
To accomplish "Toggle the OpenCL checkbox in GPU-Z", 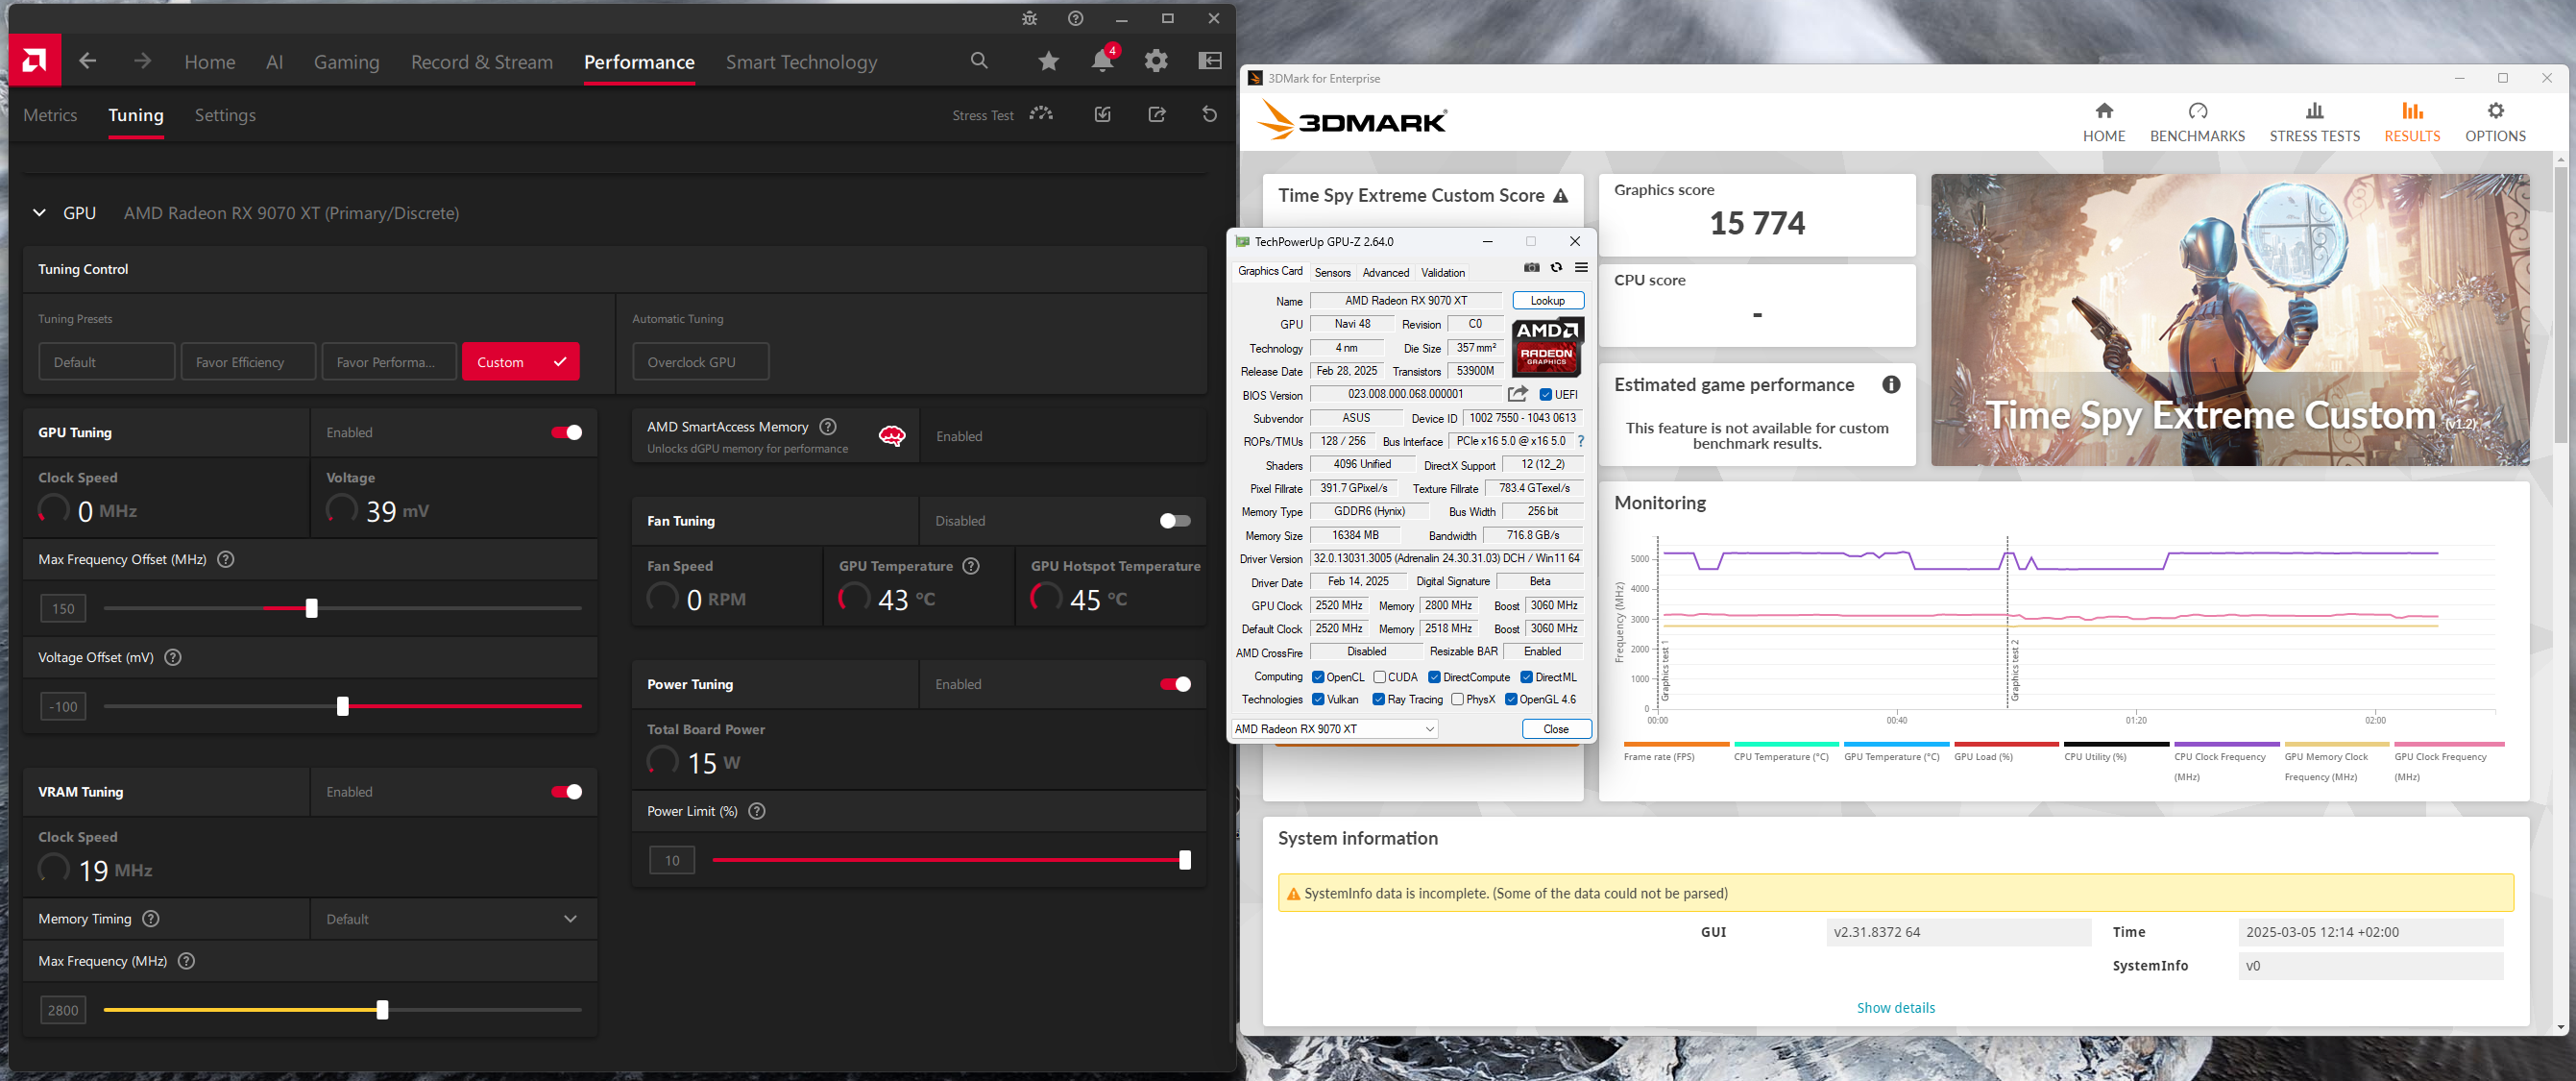I will 1318,677.
